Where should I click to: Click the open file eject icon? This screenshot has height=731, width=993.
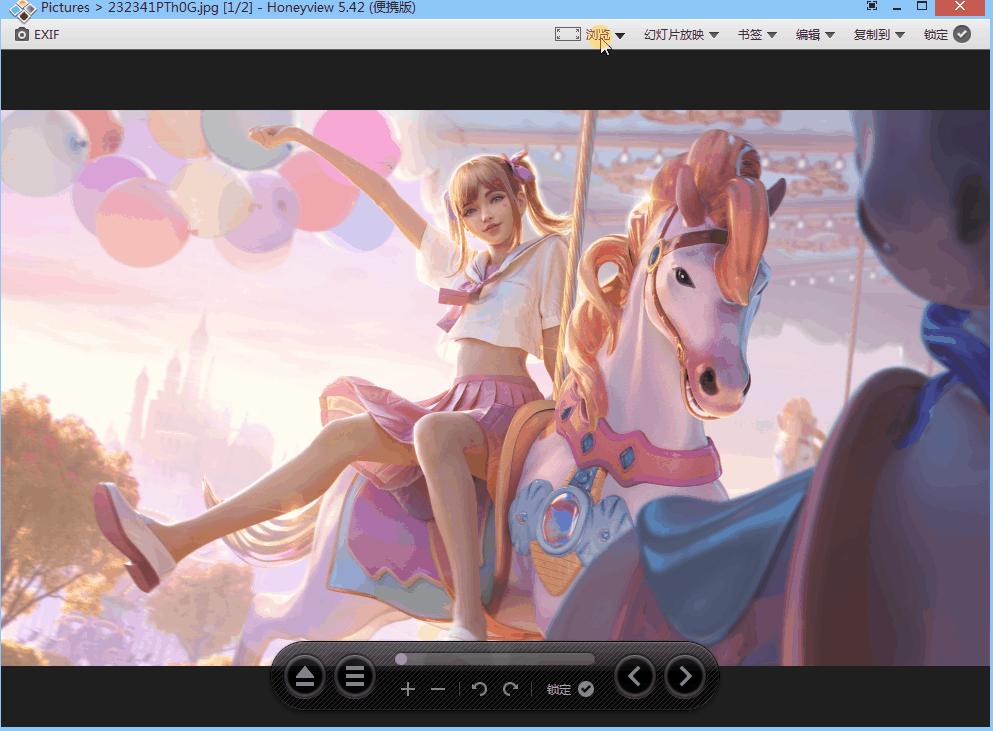click(x=305, y=677)
